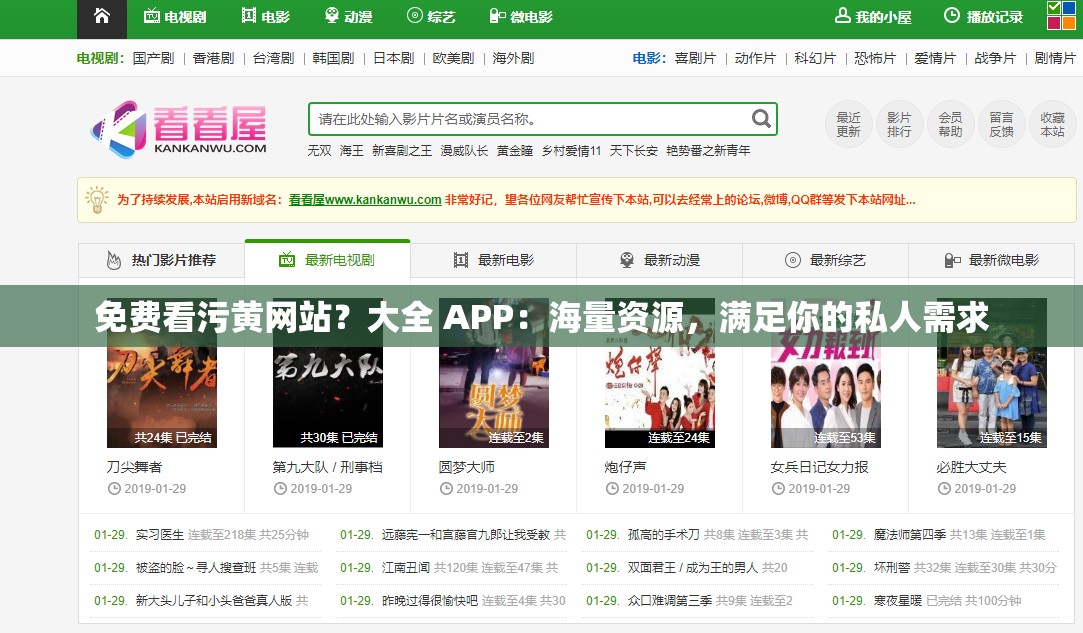Open 众口难调第三季 list entry

click(670, 601)
